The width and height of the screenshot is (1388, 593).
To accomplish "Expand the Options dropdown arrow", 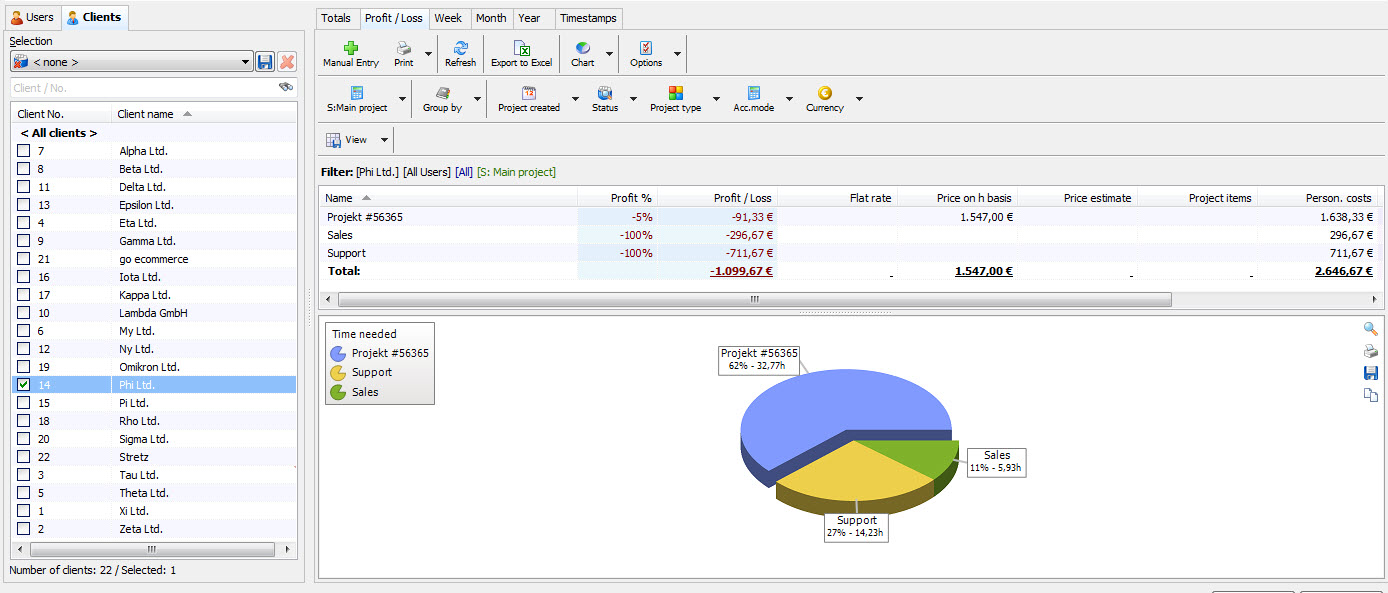I will pos(678,54).
